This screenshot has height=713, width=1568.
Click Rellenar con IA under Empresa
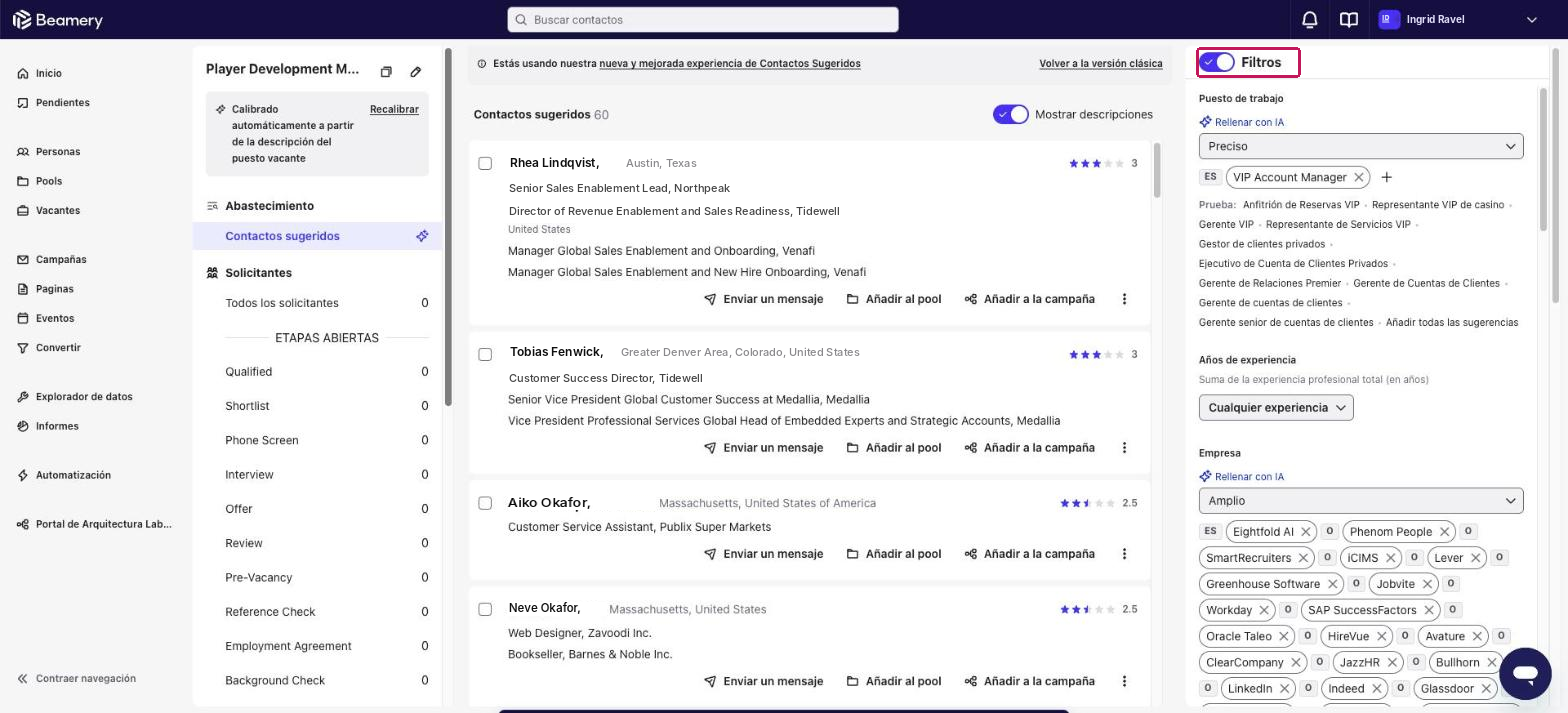coord(1241,477)
